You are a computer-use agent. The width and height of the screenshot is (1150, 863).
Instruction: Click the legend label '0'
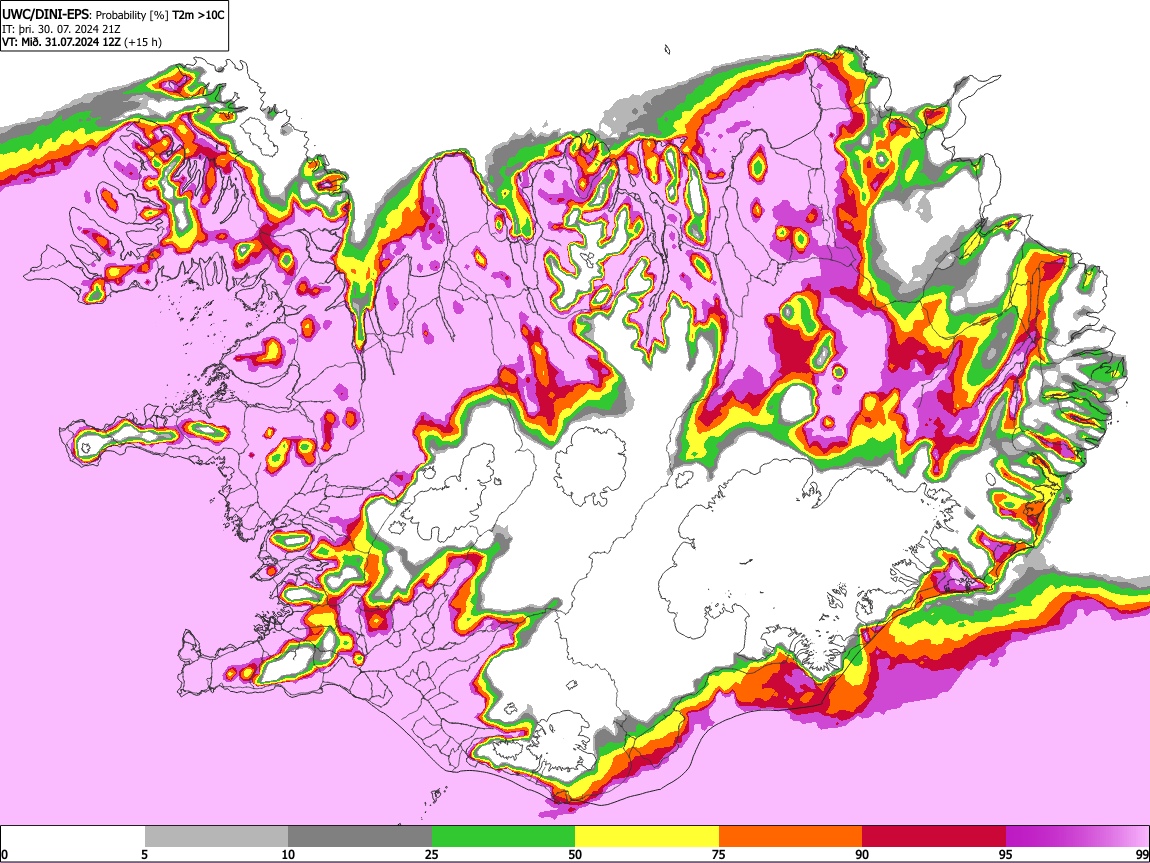(4, 854)
